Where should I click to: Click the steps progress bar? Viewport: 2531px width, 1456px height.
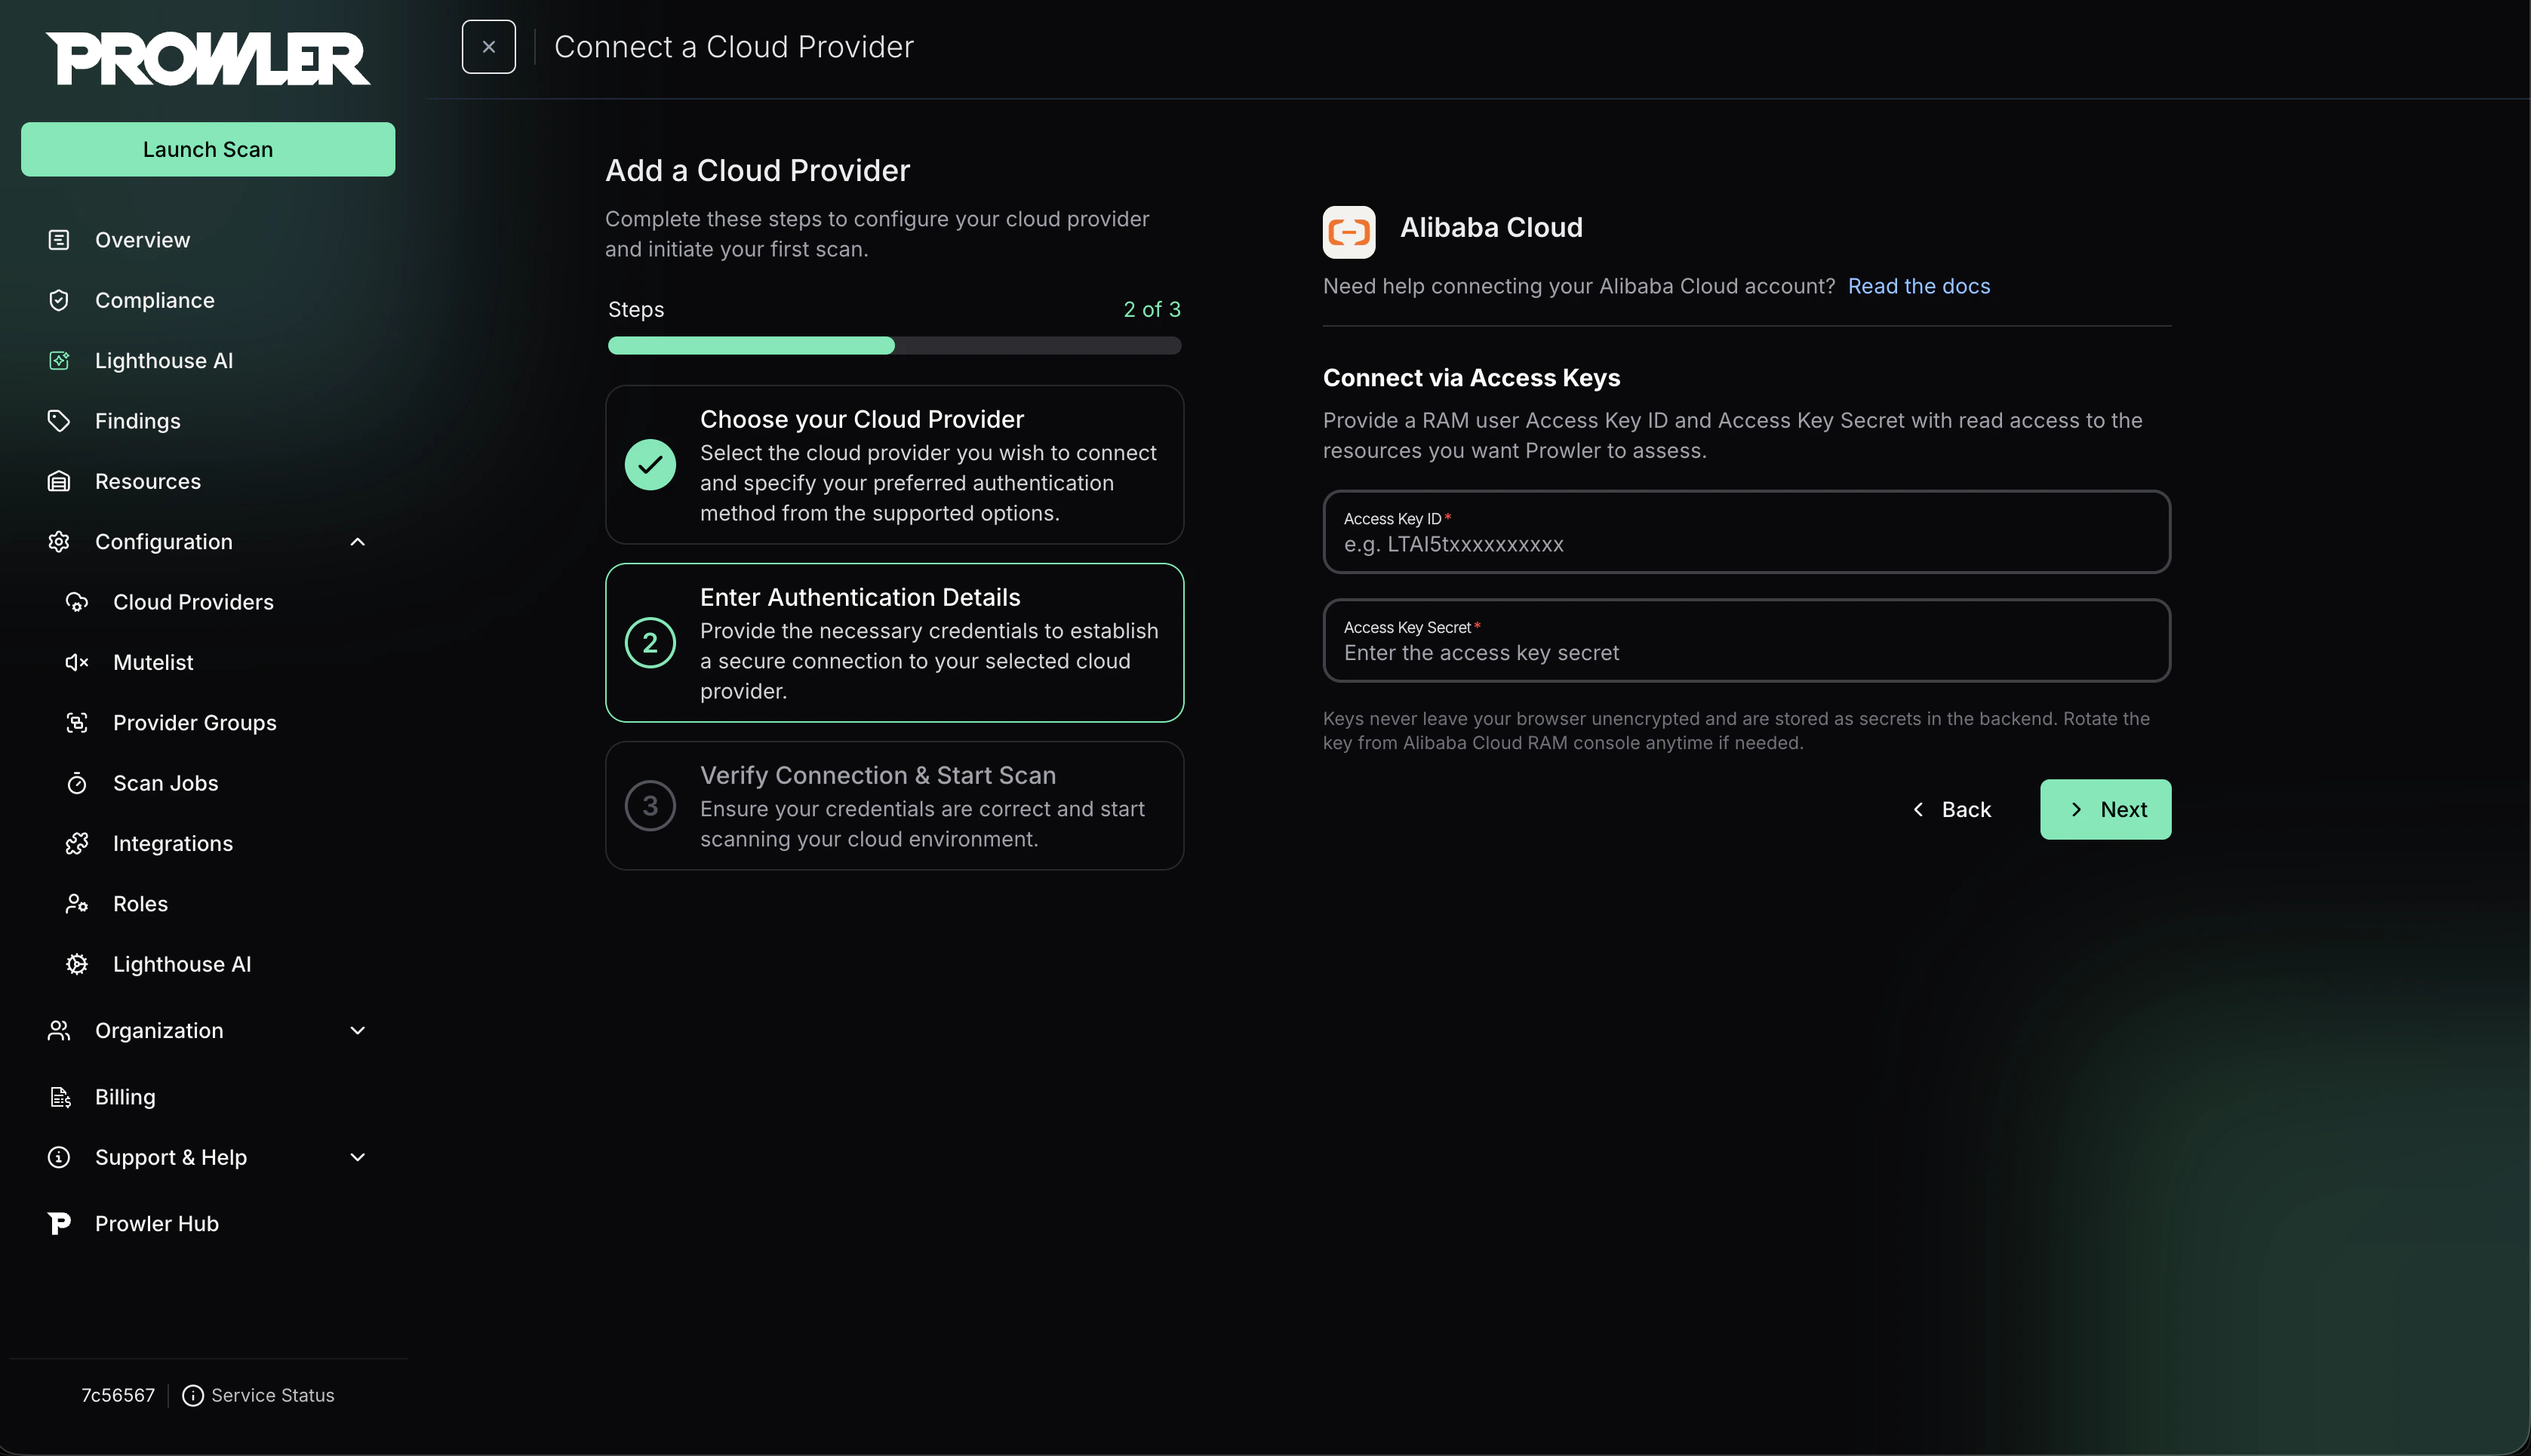click(894, 345)
